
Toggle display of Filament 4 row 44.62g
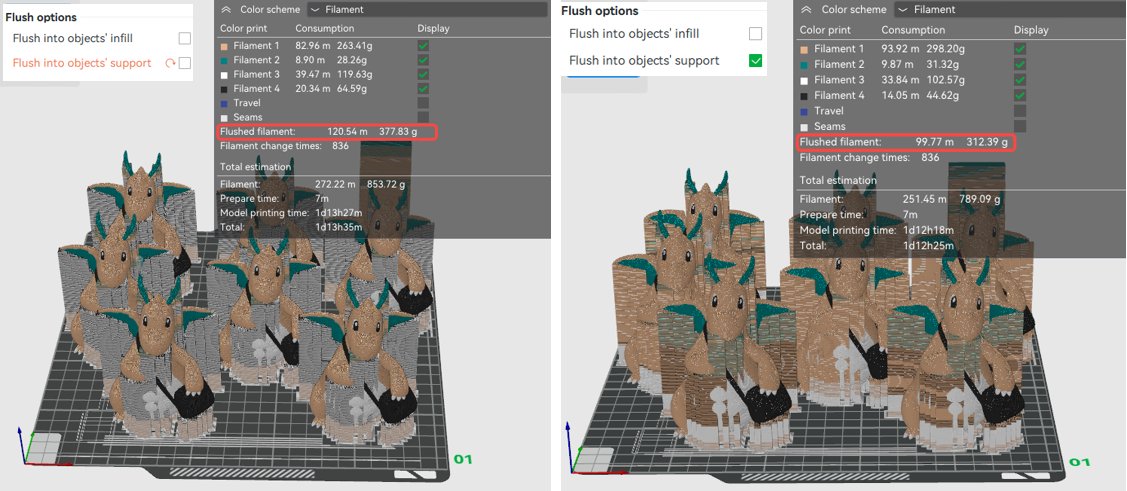coord(1020,96)
